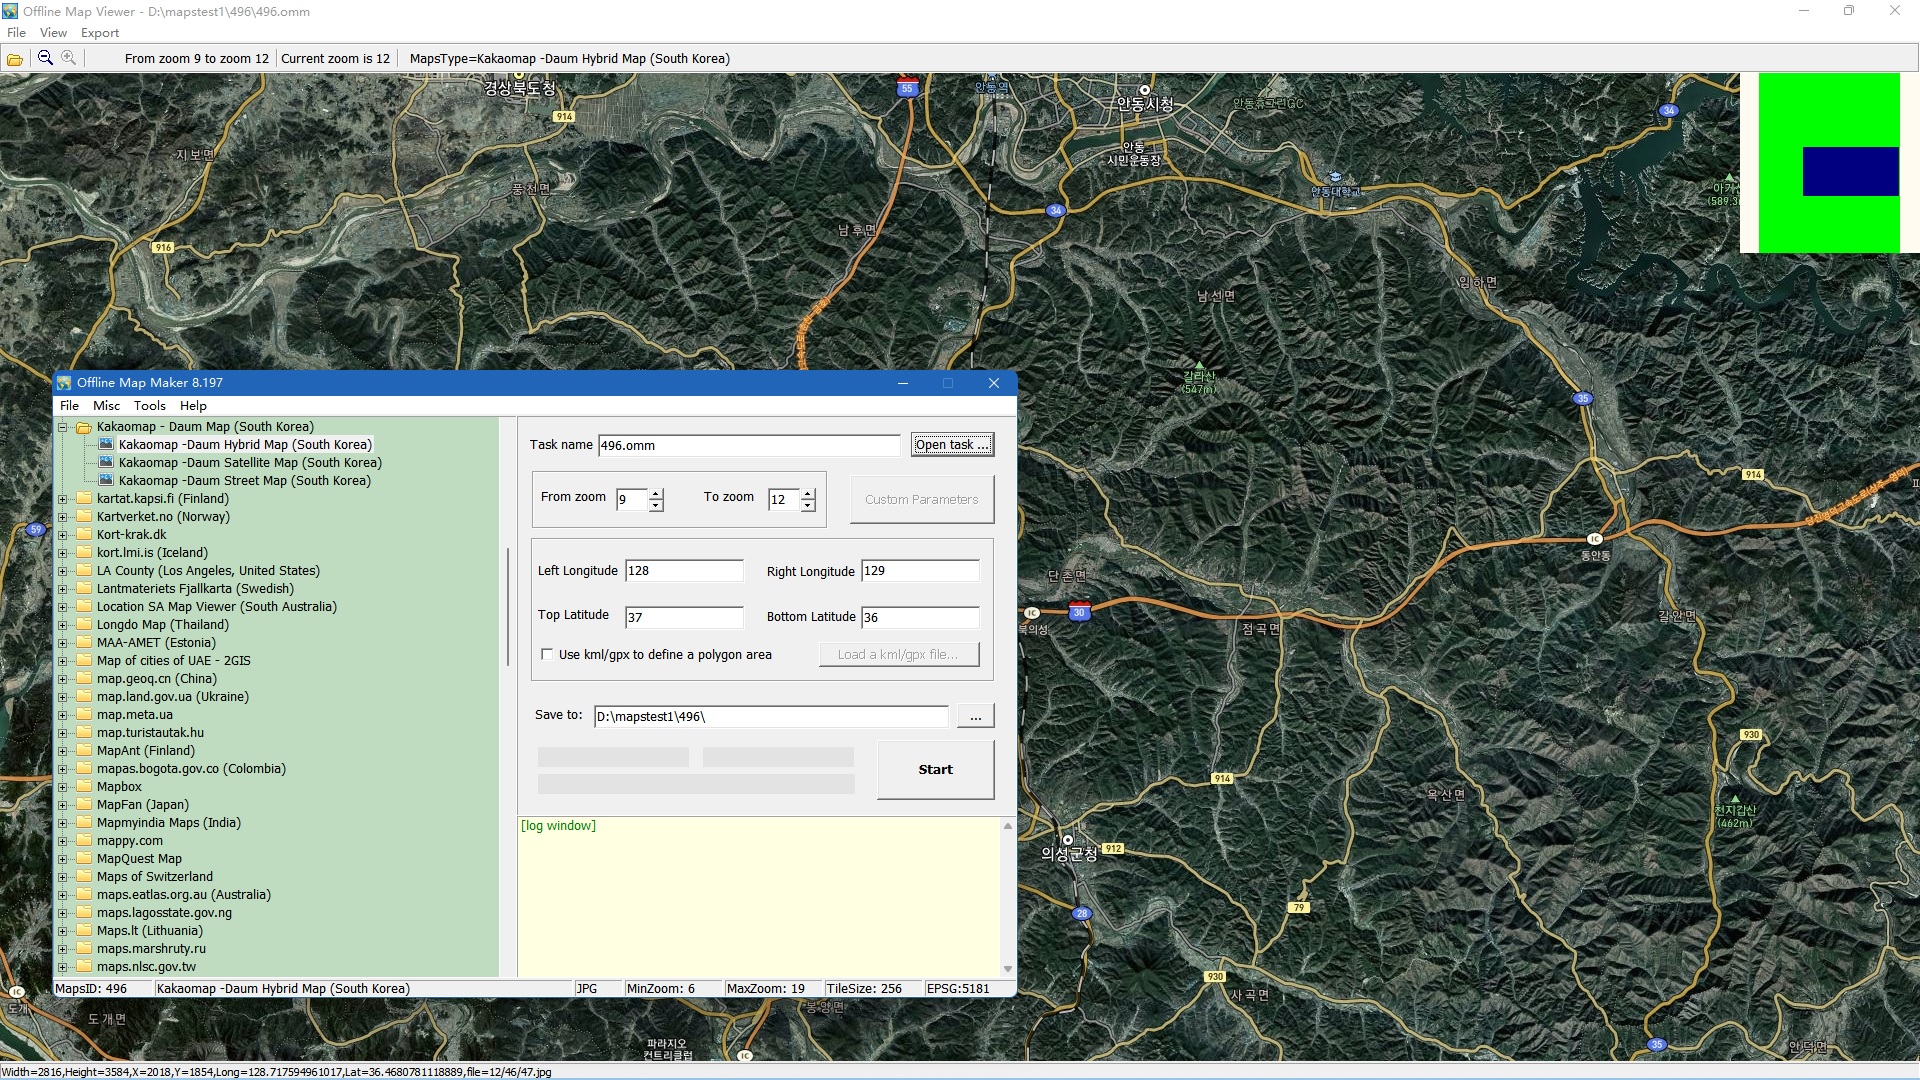
Task: Expand the map.geoq.cn (China) node
Action: pyautogui.click(x=62, y=679)
